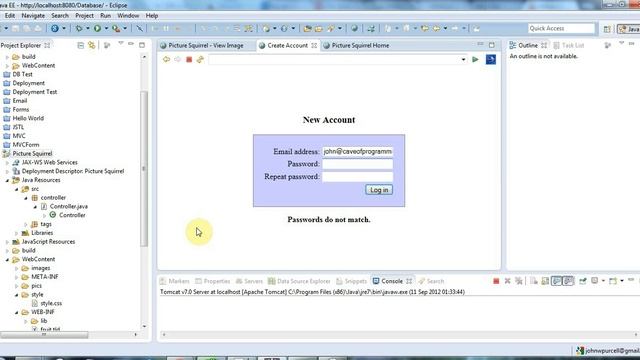Toggle show console on standard out
The height and width of the screenshot is (360, 640).
pos(556,281)
